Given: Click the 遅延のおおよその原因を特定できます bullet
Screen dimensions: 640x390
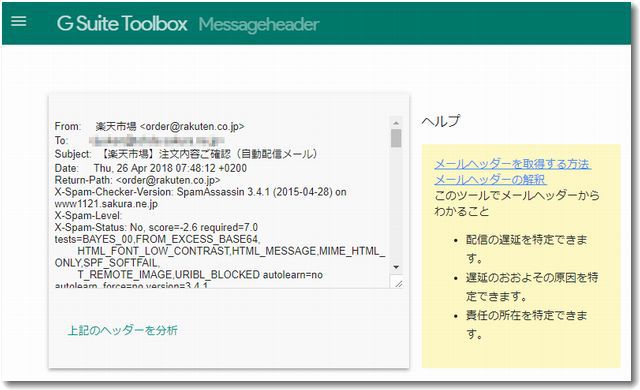Looking at the screenshot, I should tap(532, 287).
